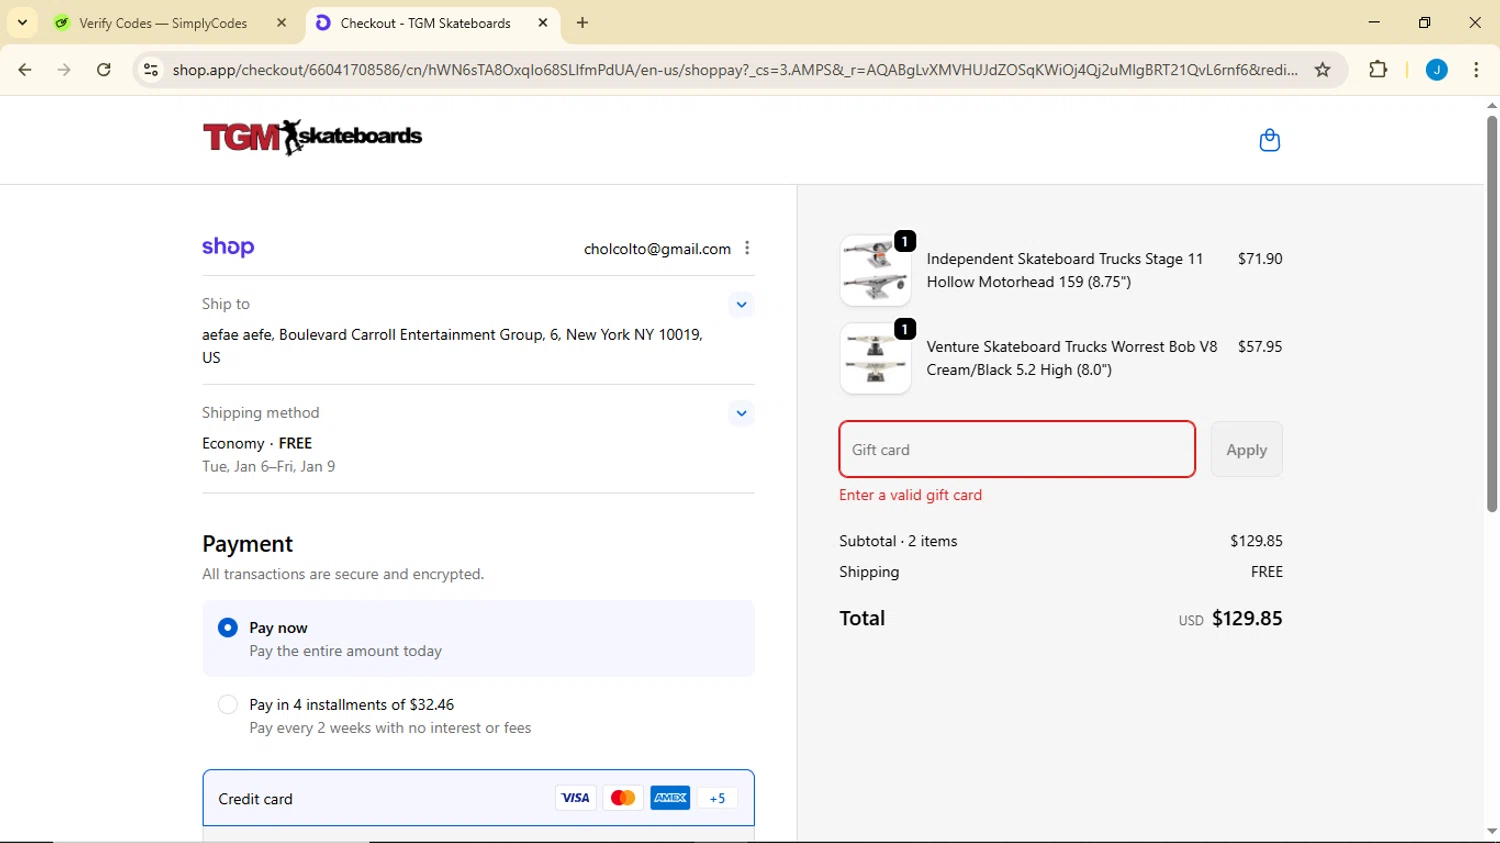
Task: Open the Chrome profile avatar J
Action: point(1437,70)
